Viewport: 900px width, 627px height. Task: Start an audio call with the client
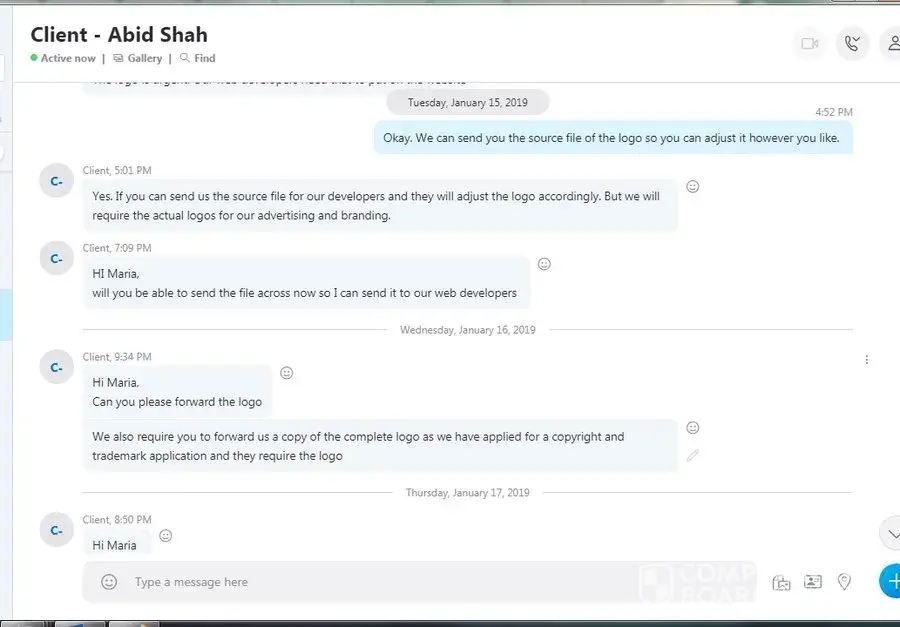pos(852,44)
